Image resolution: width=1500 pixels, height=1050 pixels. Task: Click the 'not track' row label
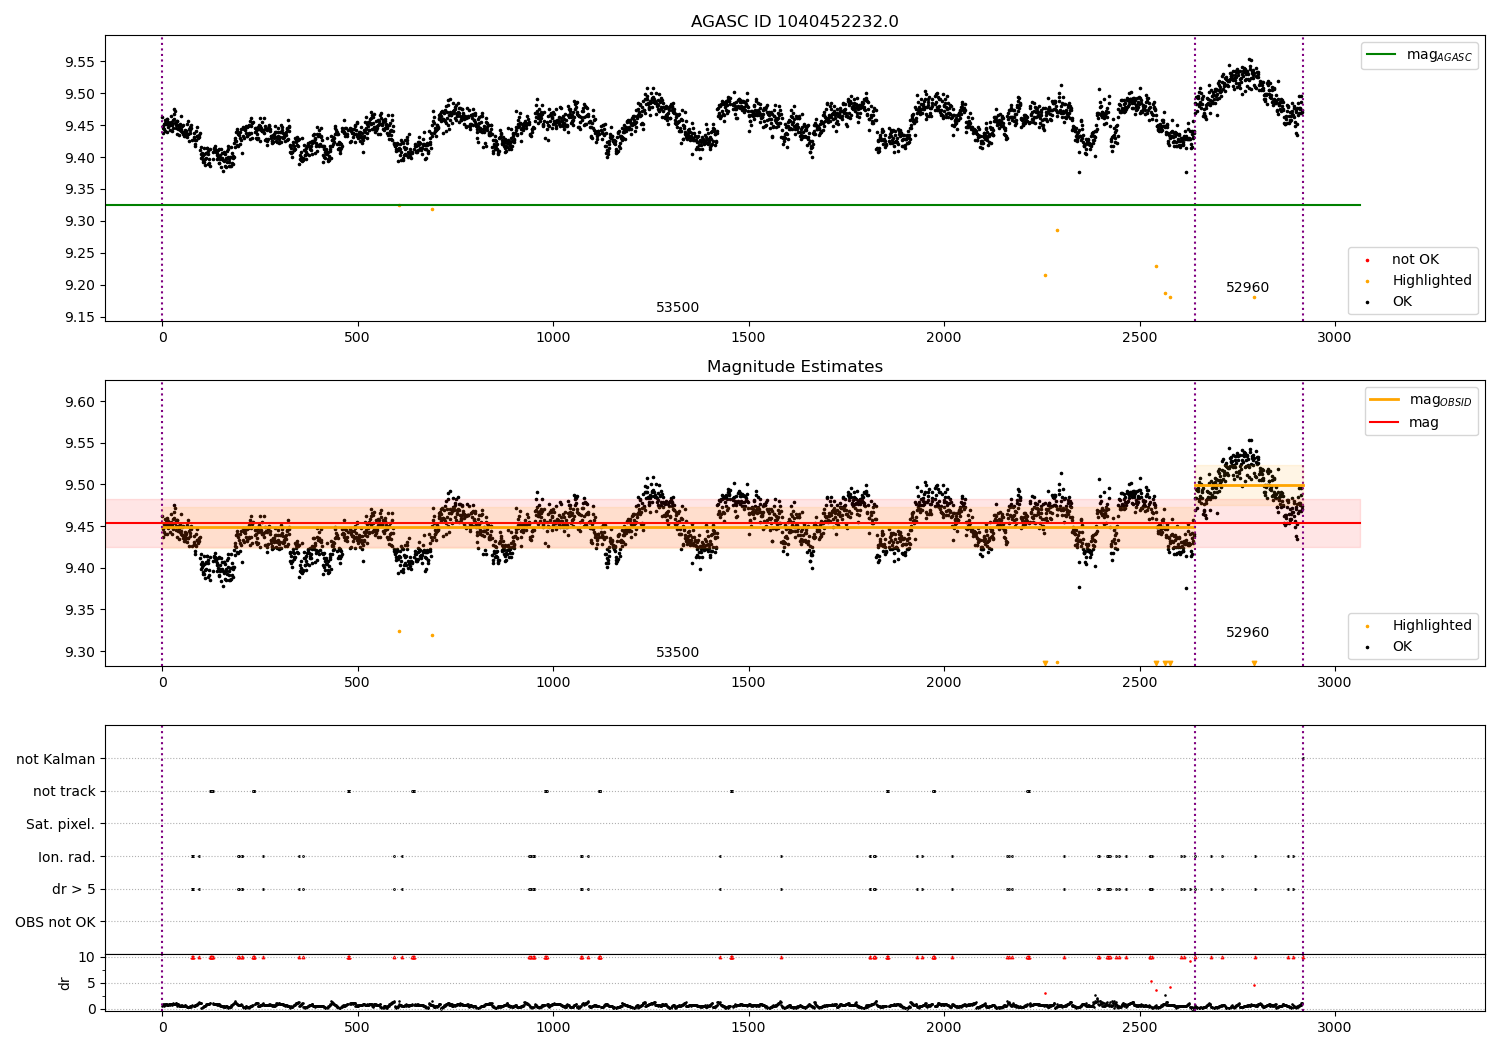(64, 792)
